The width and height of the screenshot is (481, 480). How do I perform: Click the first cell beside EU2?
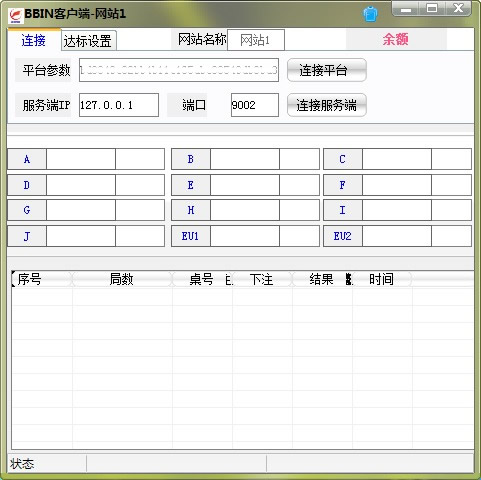[x=397, y=236]
